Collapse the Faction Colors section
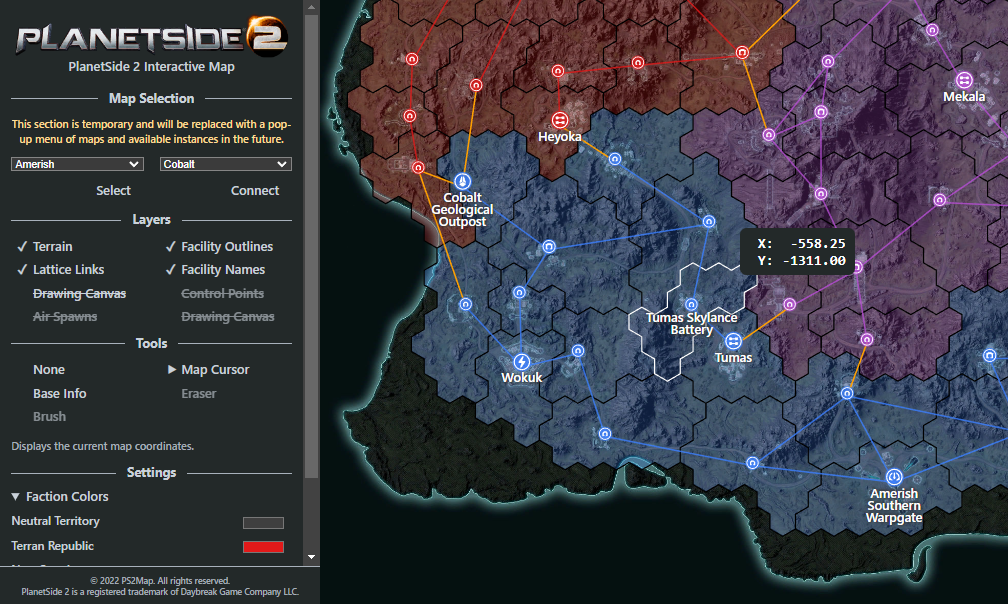Viewport: 1008px width, 604px height. point(60,497)
